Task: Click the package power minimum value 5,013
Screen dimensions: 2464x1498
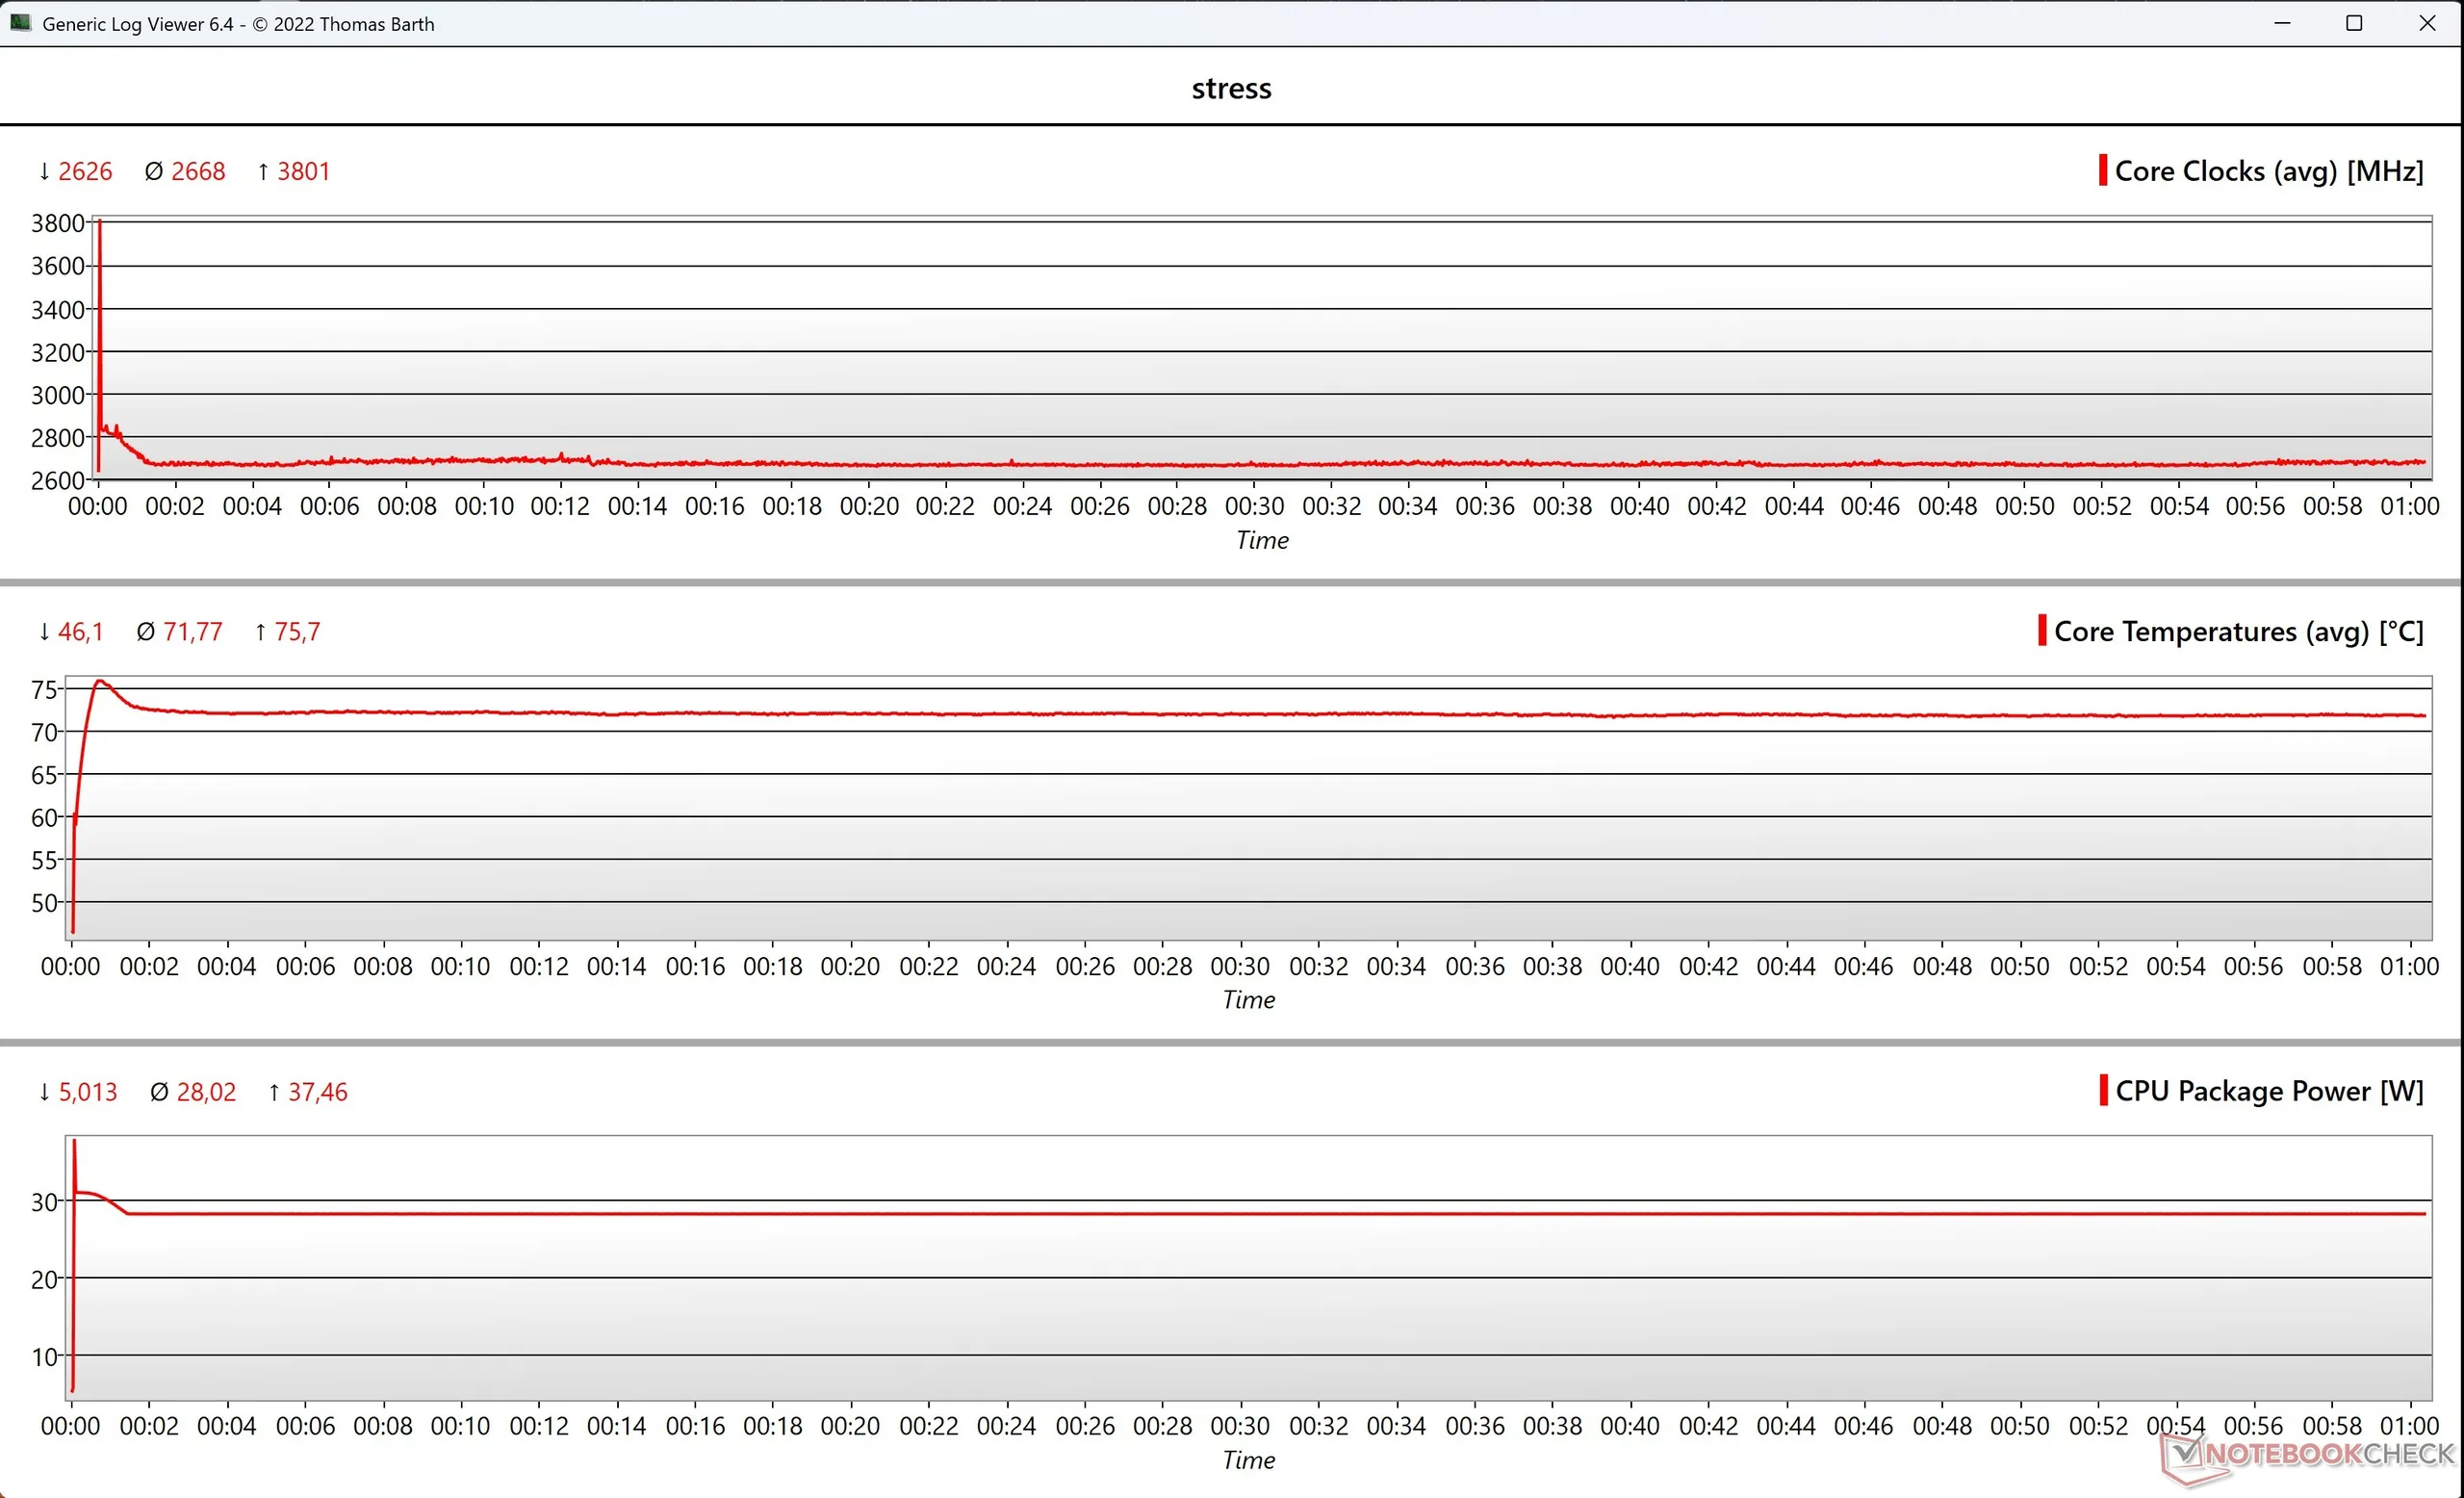Action: pos(87,1092)
